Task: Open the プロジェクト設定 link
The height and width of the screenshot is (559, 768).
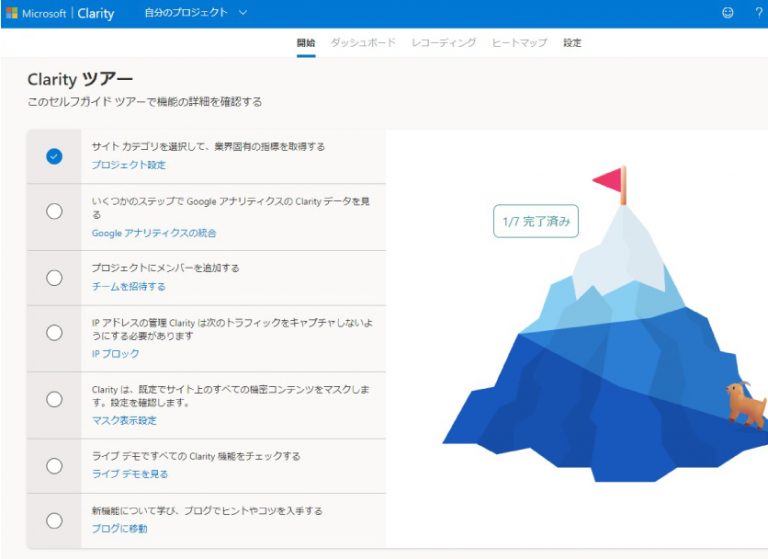Action: 129,165
